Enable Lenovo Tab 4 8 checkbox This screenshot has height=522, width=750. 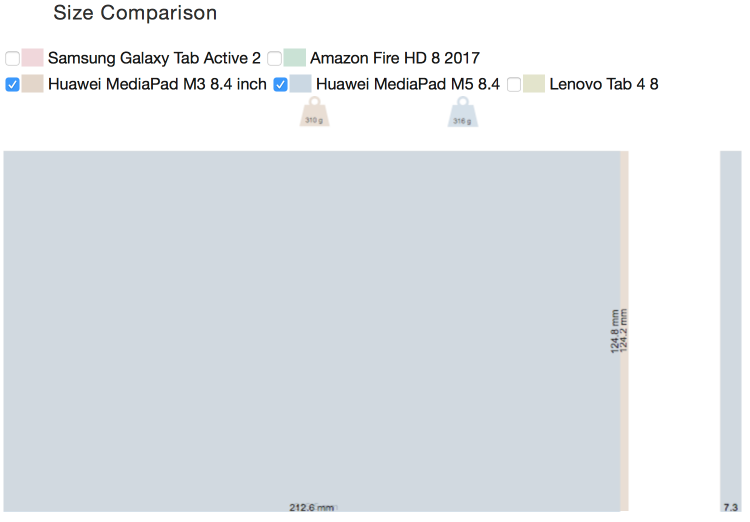[x=514, y=85]
